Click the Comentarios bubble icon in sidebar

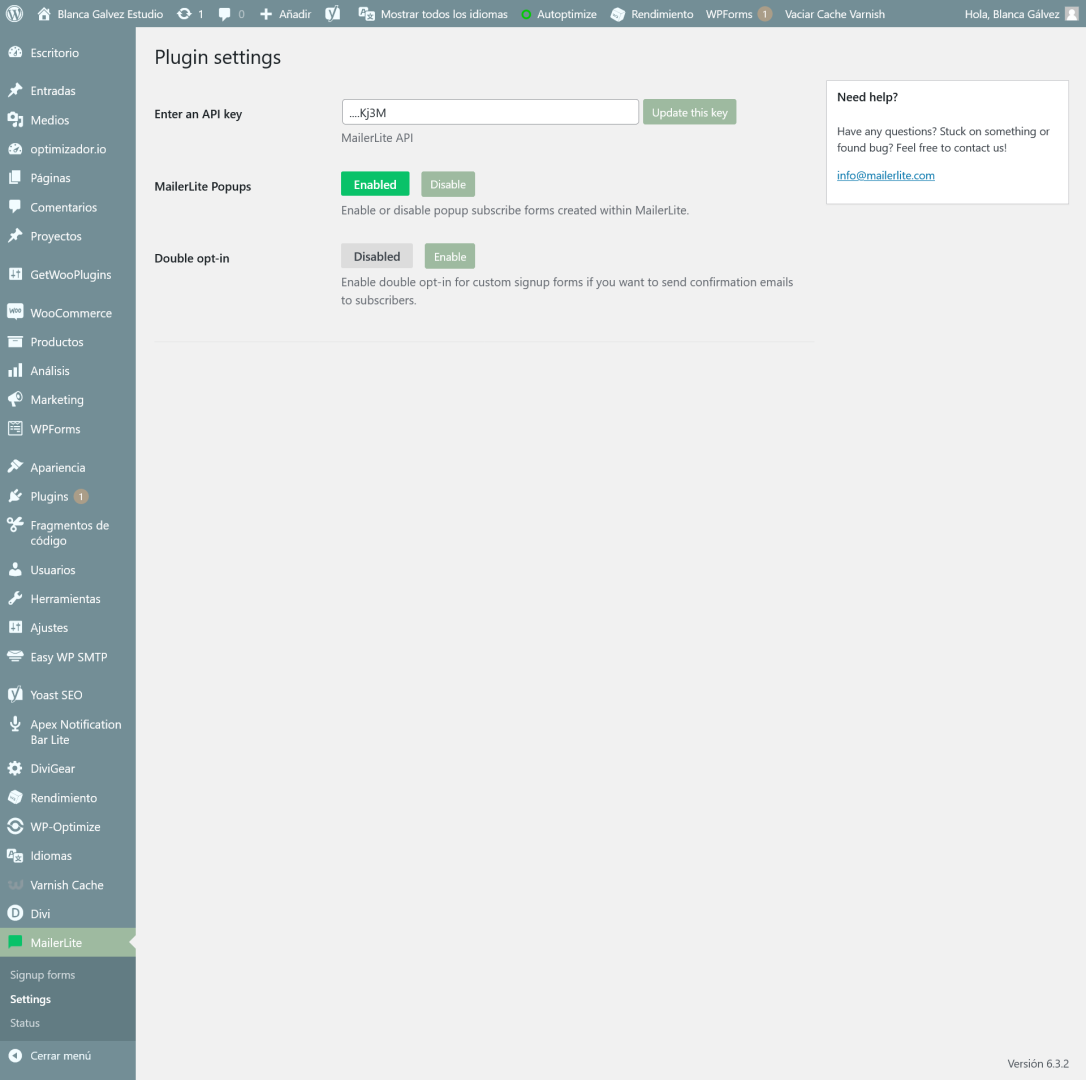pyautogui.click(x=15, y=206)
